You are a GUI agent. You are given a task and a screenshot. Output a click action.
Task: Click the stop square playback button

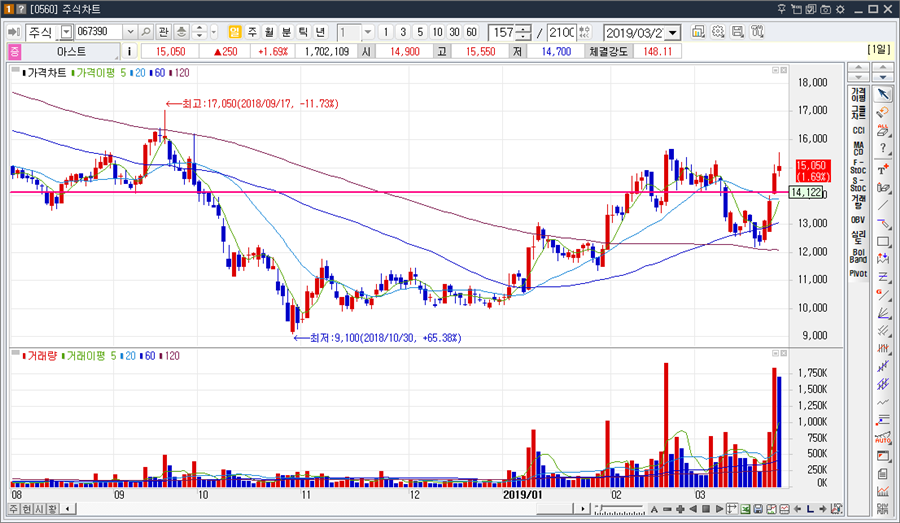[x=706, y=509]
